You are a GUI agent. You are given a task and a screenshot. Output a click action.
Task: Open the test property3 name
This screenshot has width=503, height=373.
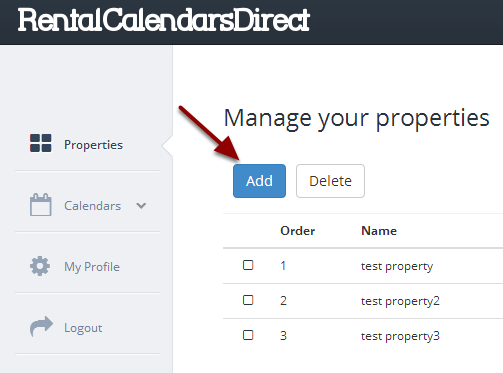tap(400, 336)
